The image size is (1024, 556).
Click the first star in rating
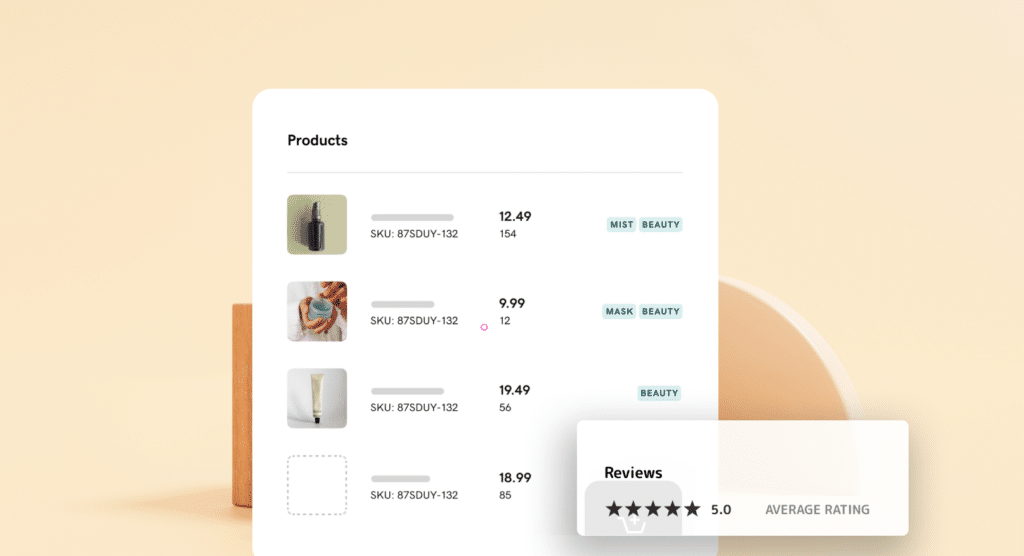pyautogui.click(x=614, y=508)
